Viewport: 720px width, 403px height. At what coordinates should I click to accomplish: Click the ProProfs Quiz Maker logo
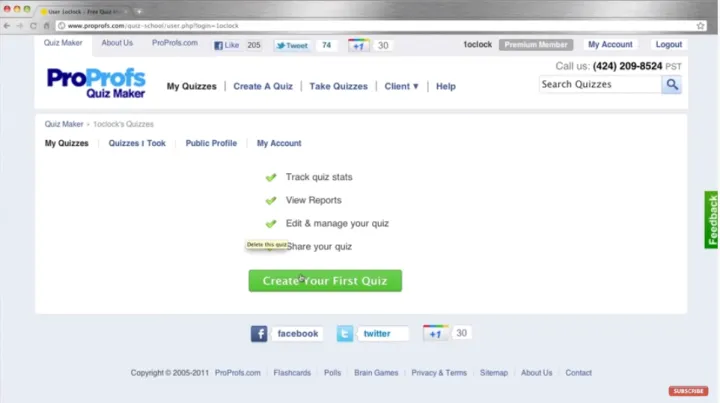pyautogui.click(x=96, y=83)
